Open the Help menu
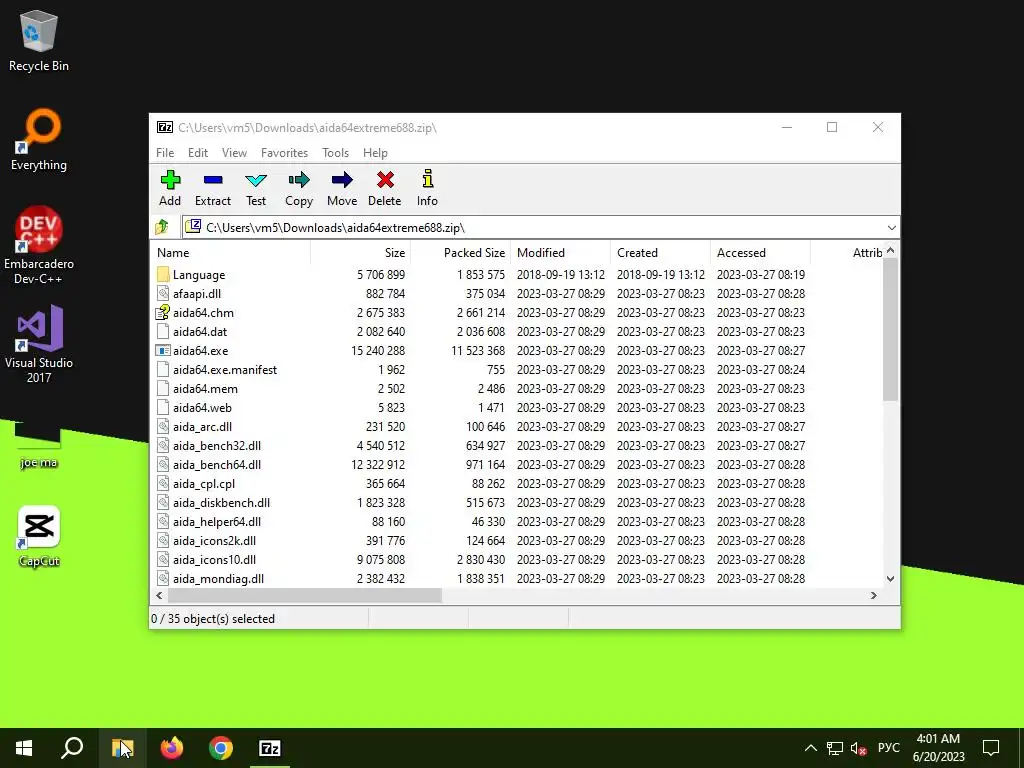 pos(376,153)
